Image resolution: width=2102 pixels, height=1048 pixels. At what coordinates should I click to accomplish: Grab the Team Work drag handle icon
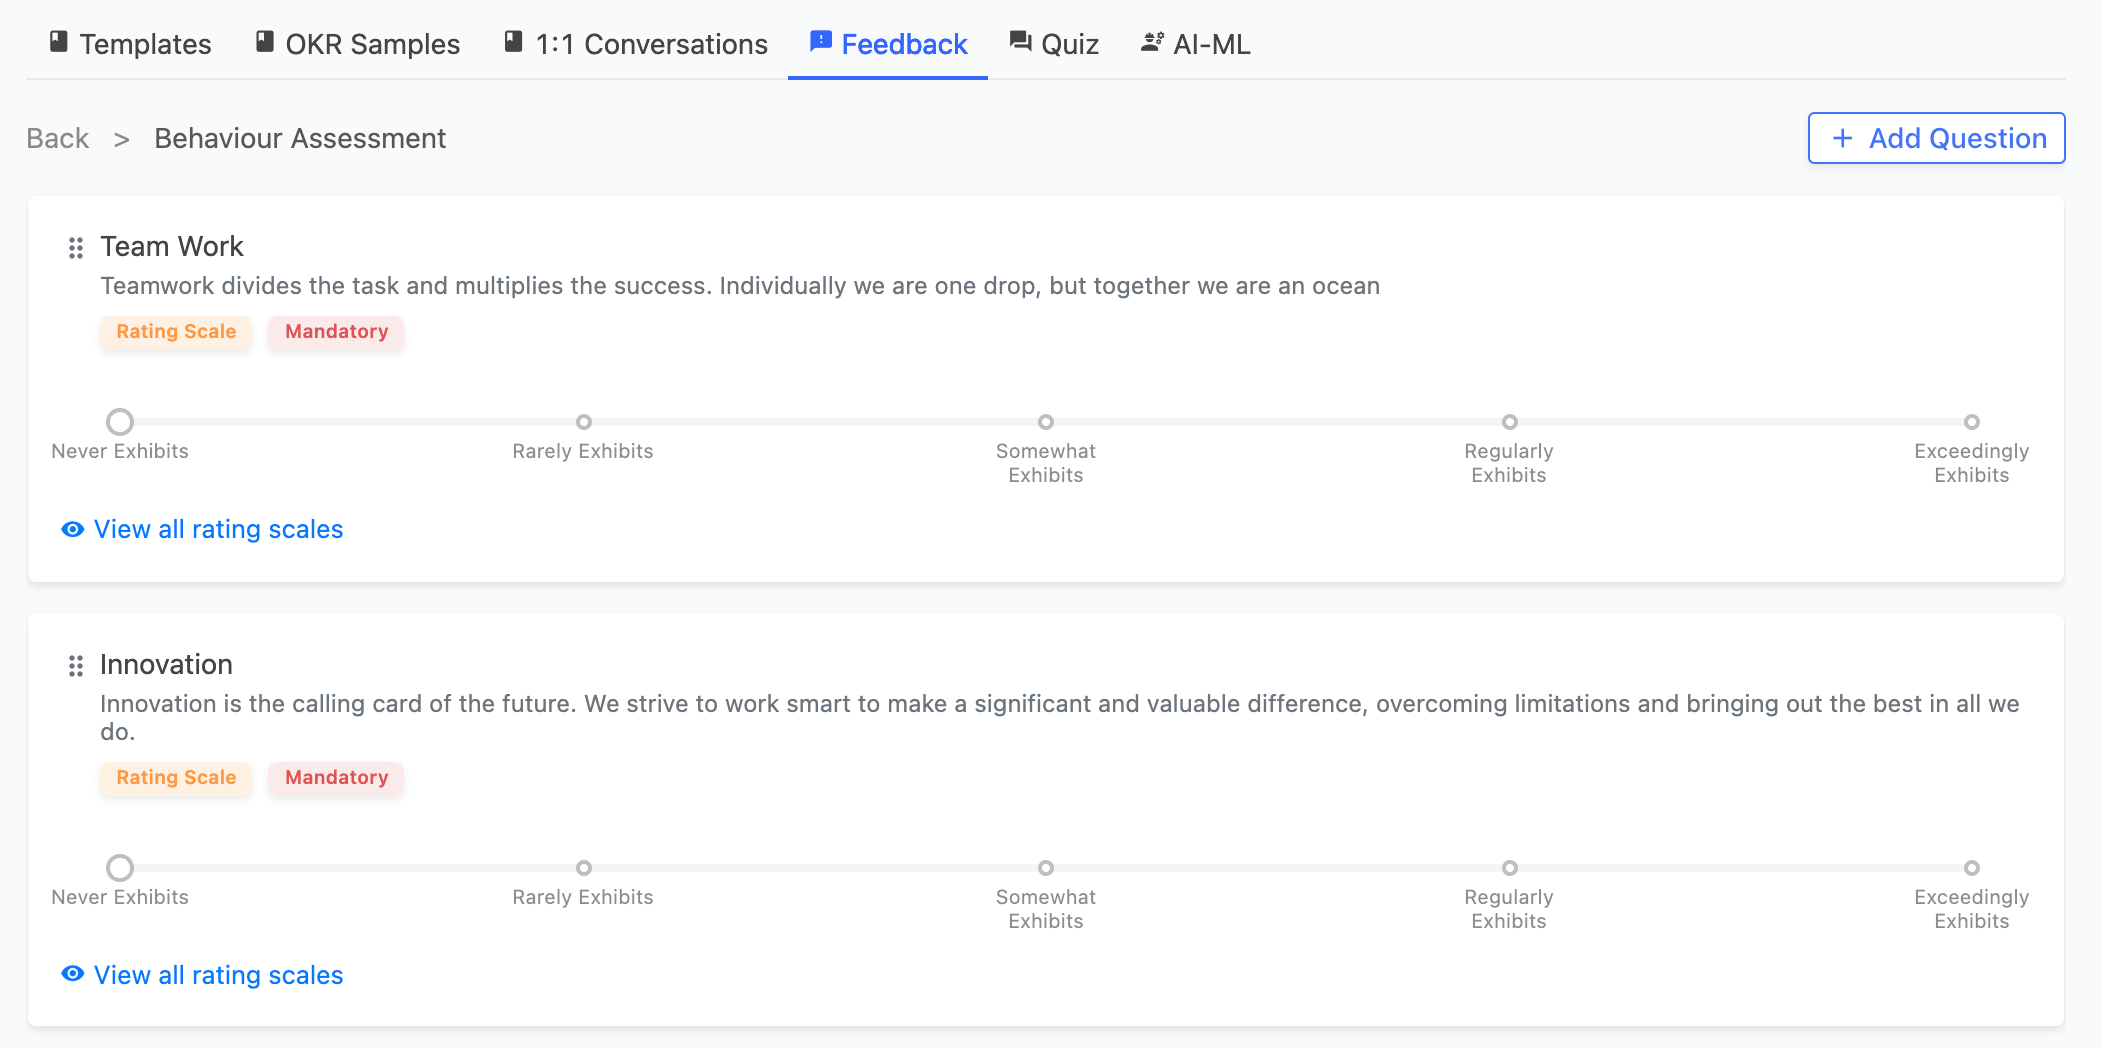click(x=75, y=247)
